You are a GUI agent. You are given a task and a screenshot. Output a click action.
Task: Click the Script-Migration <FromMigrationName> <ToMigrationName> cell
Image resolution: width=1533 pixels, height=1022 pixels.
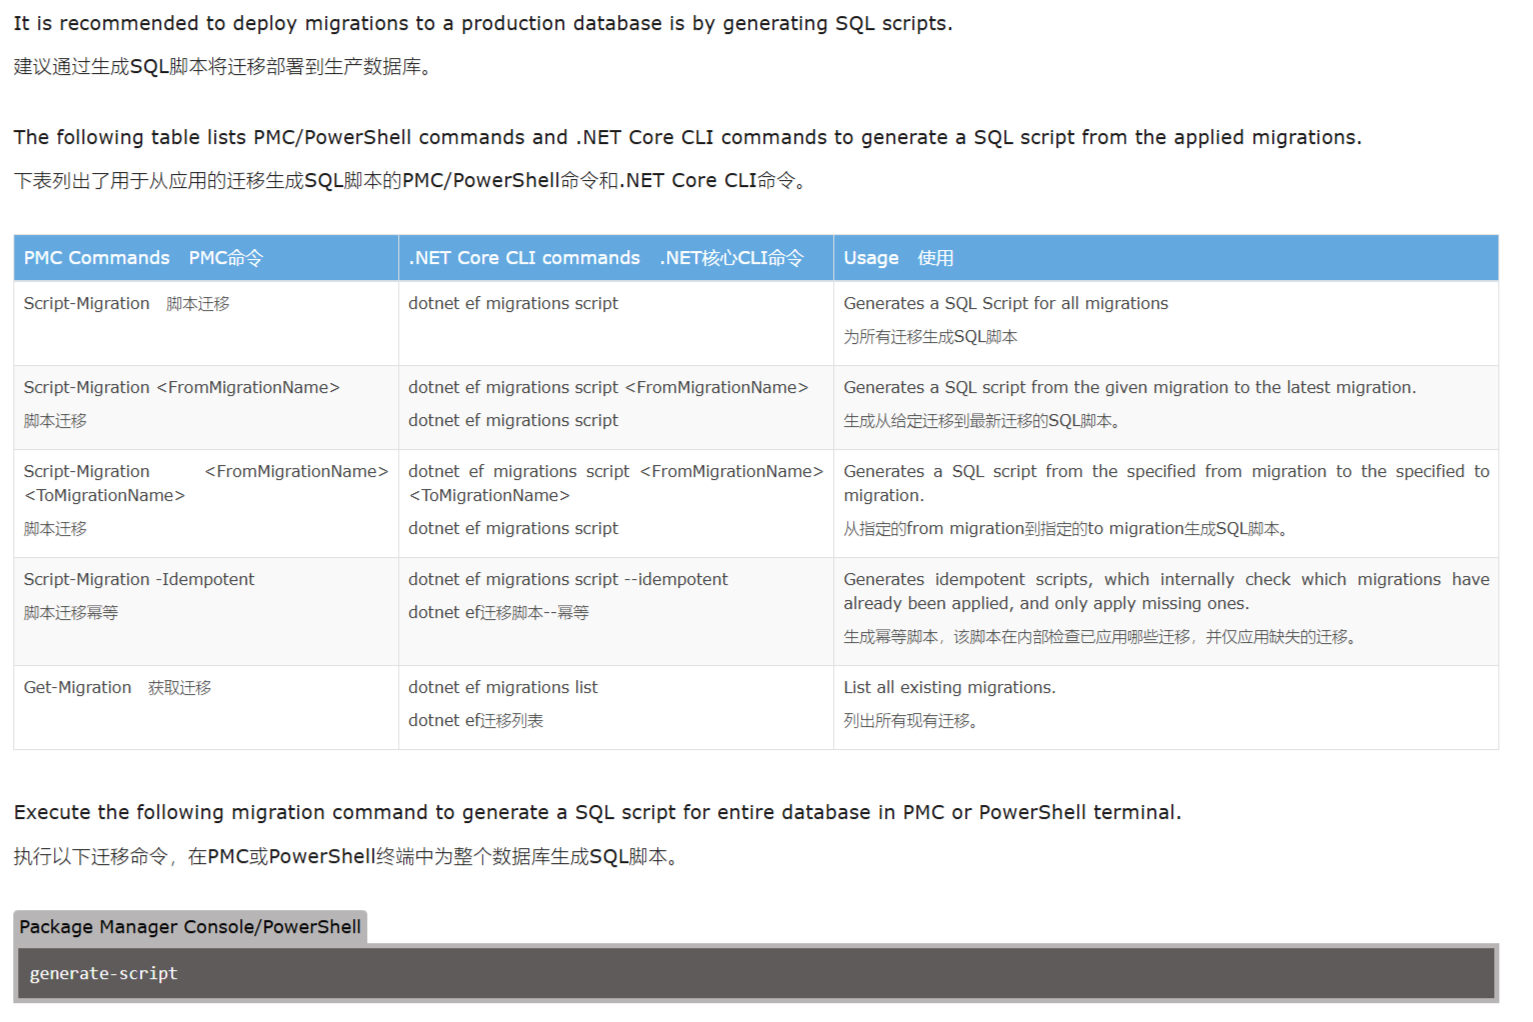point(206,503)
